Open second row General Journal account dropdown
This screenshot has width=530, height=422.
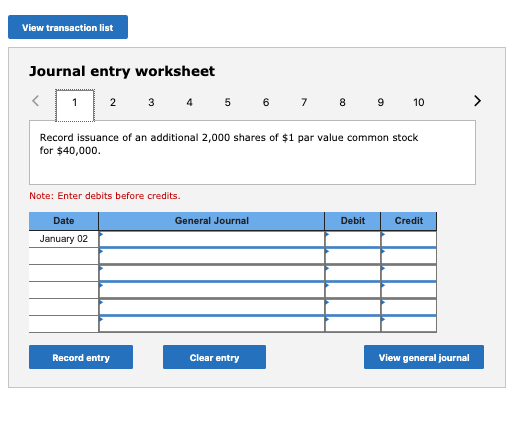click(212, 256)
